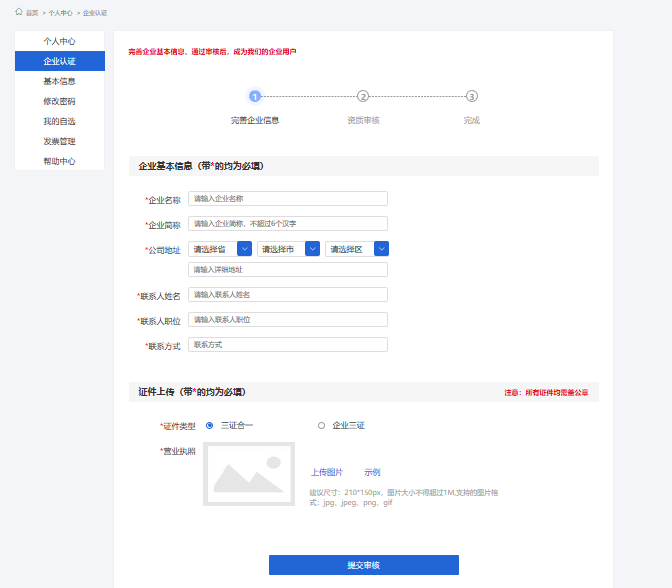Click step 3 circle for 完成
This screenshot has width=672, height=588.
[x=472, y=96]
